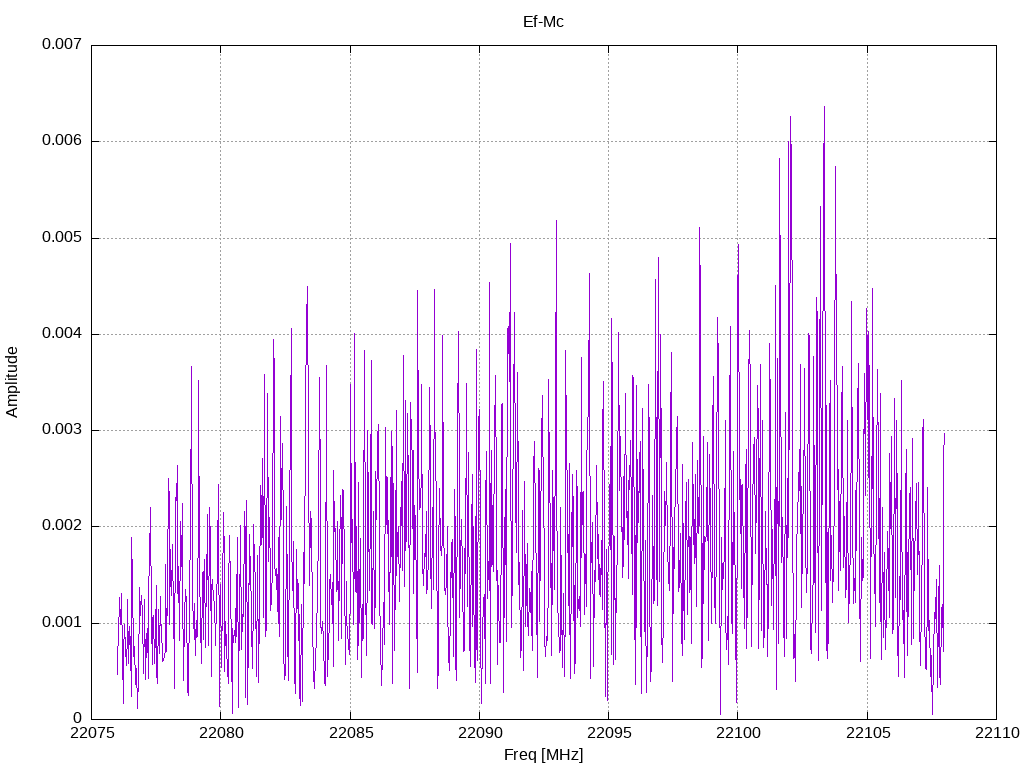Click the 0.007 y-axis tick label

point(62,44)
